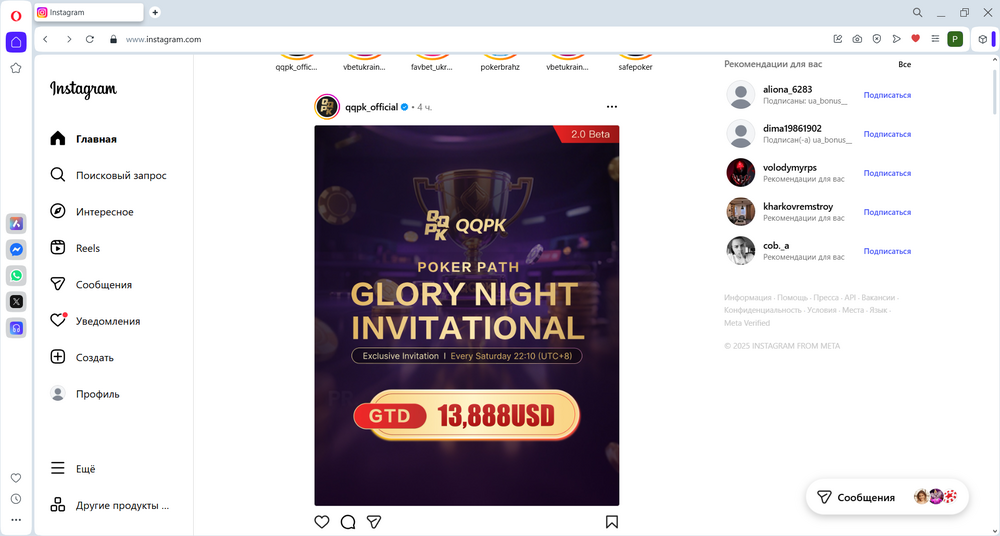
Task: Open WhatsApp in Opera sidebar
Action: coord(16,276)
